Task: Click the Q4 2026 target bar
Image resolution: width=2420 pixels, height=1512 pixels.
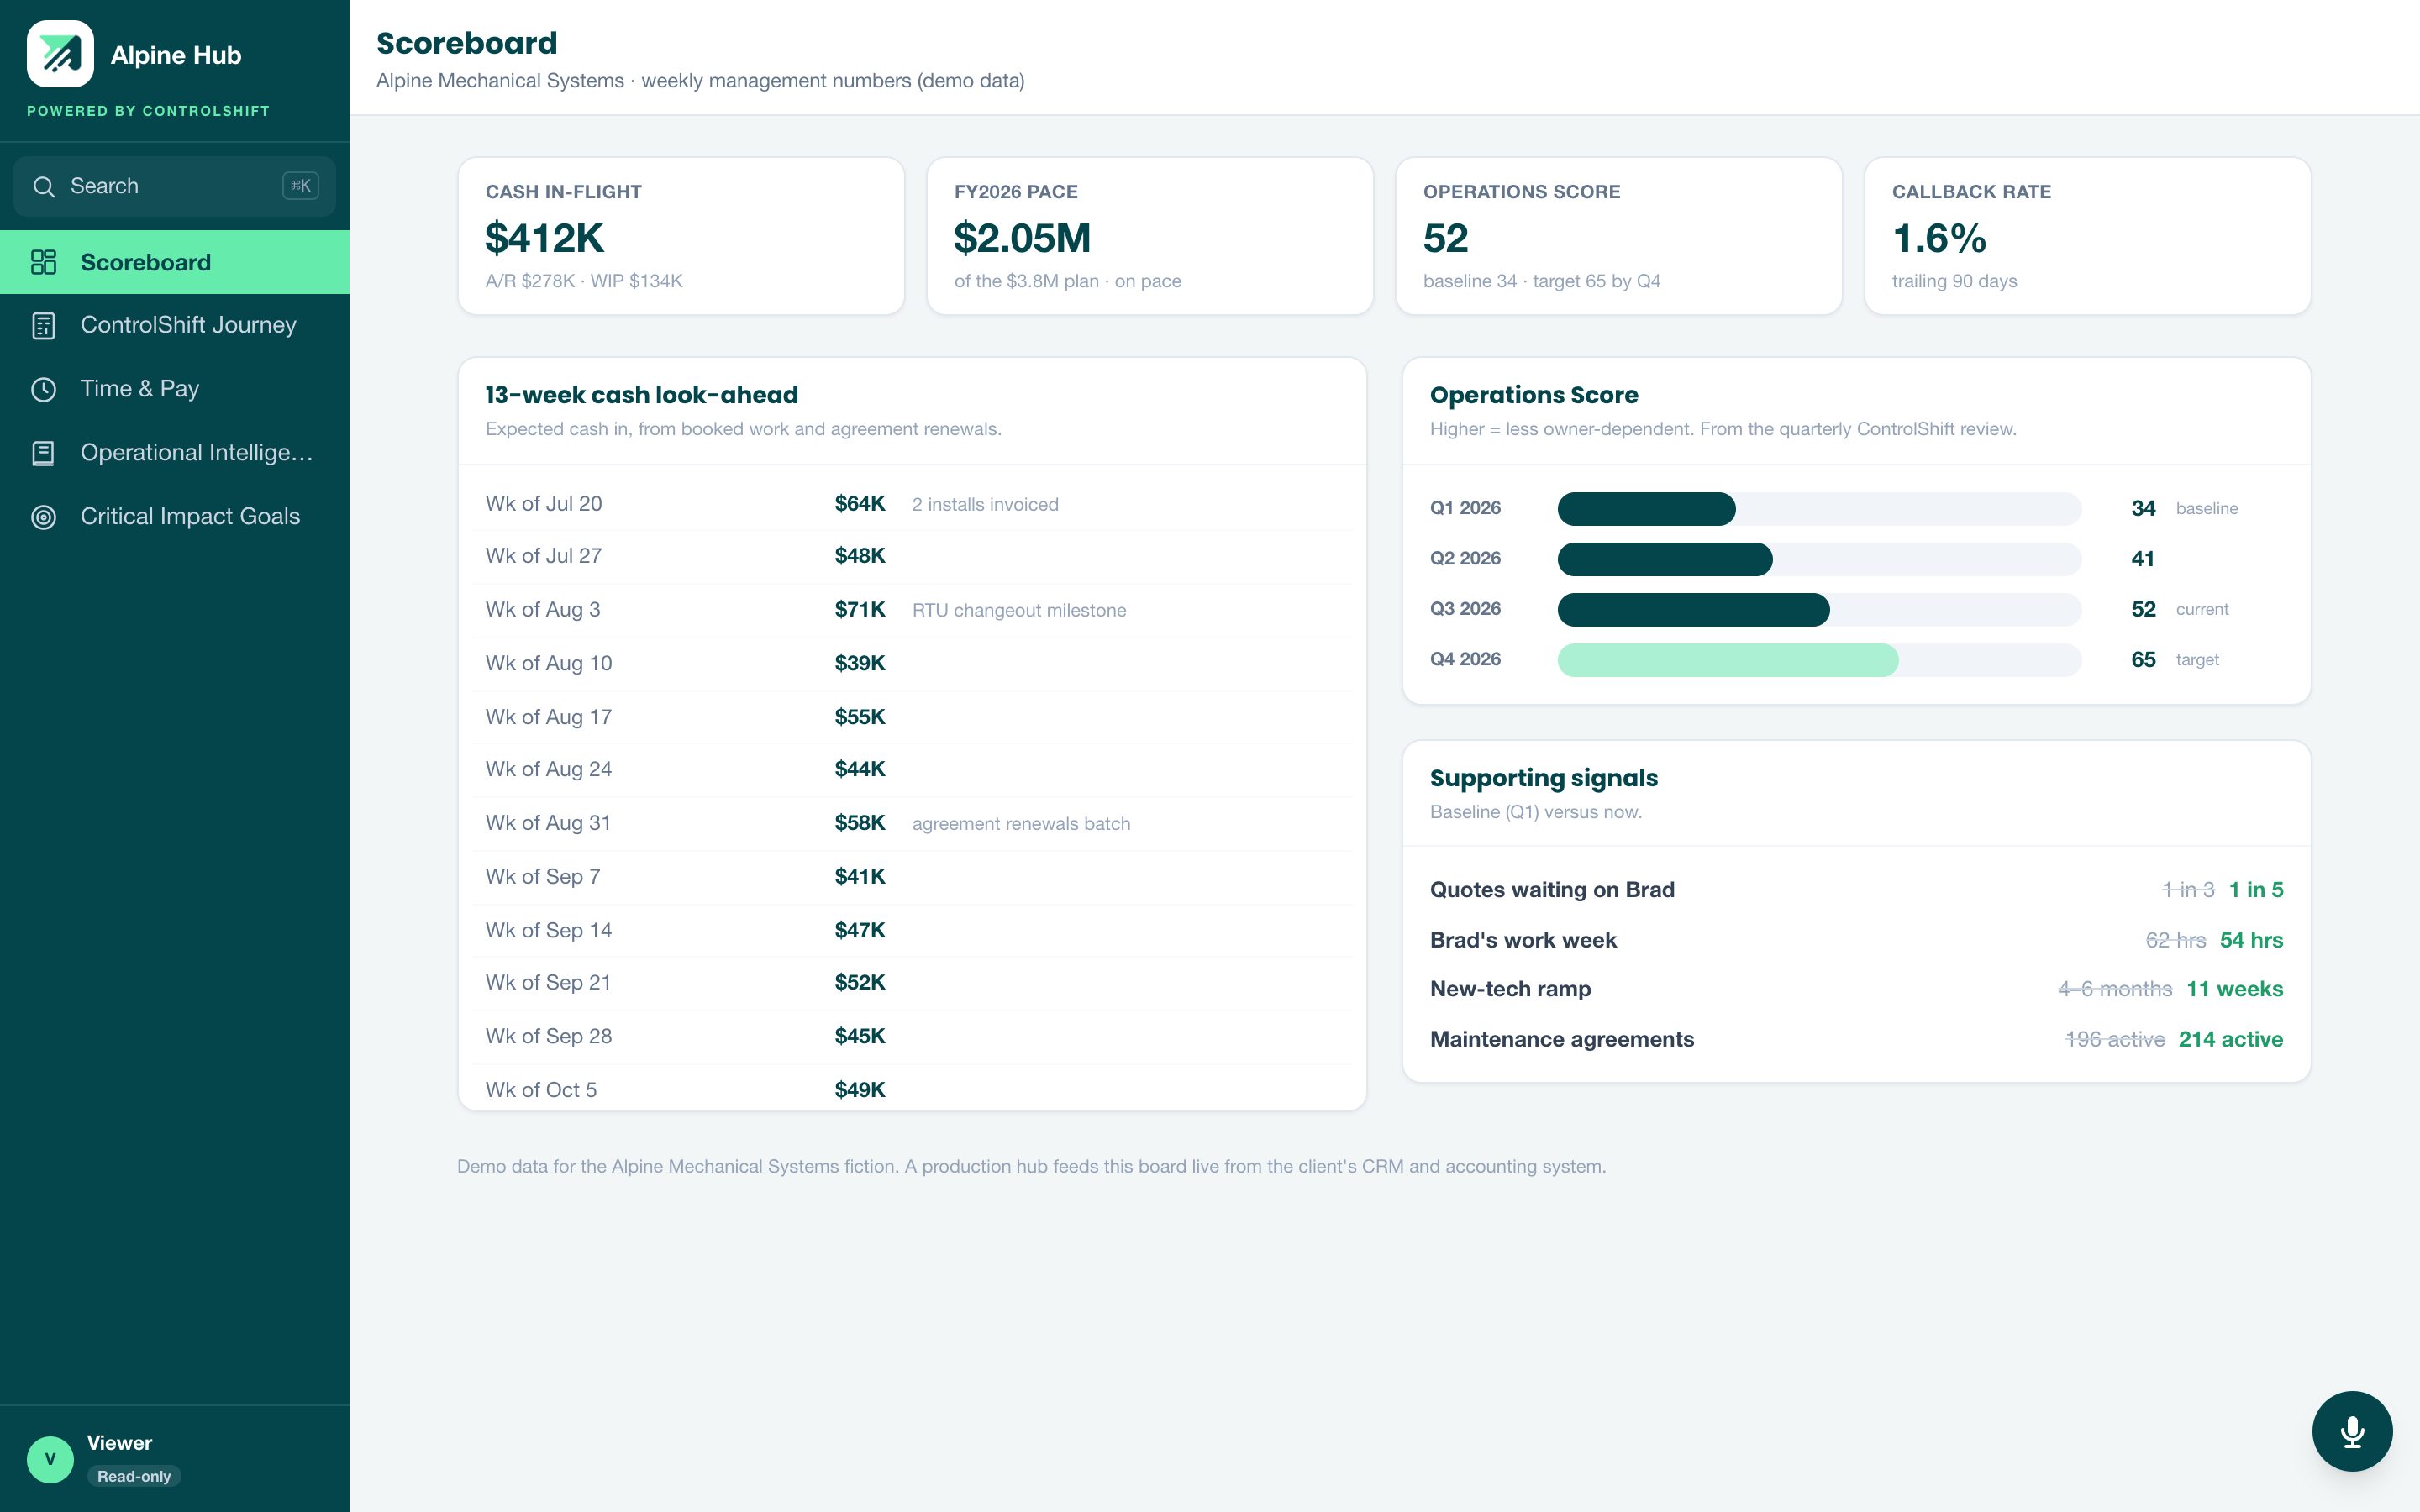Action: (x=1819, y=660)
